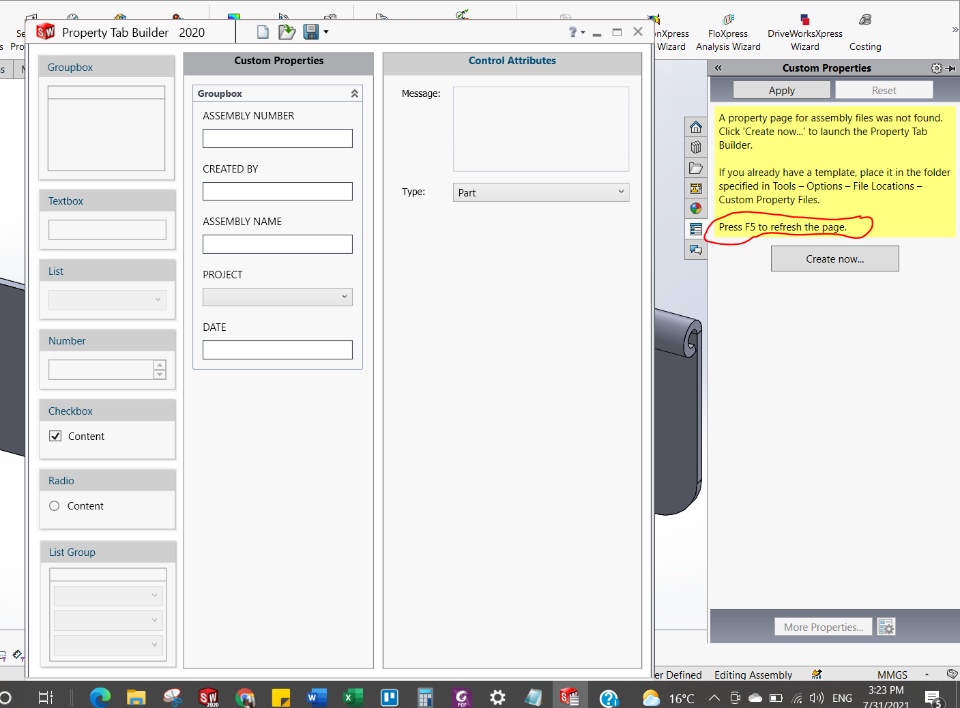Image resolution: width=960 pixels, height=708 pixels.
Task: Click the CREATED BY text field
Action: 277,192
